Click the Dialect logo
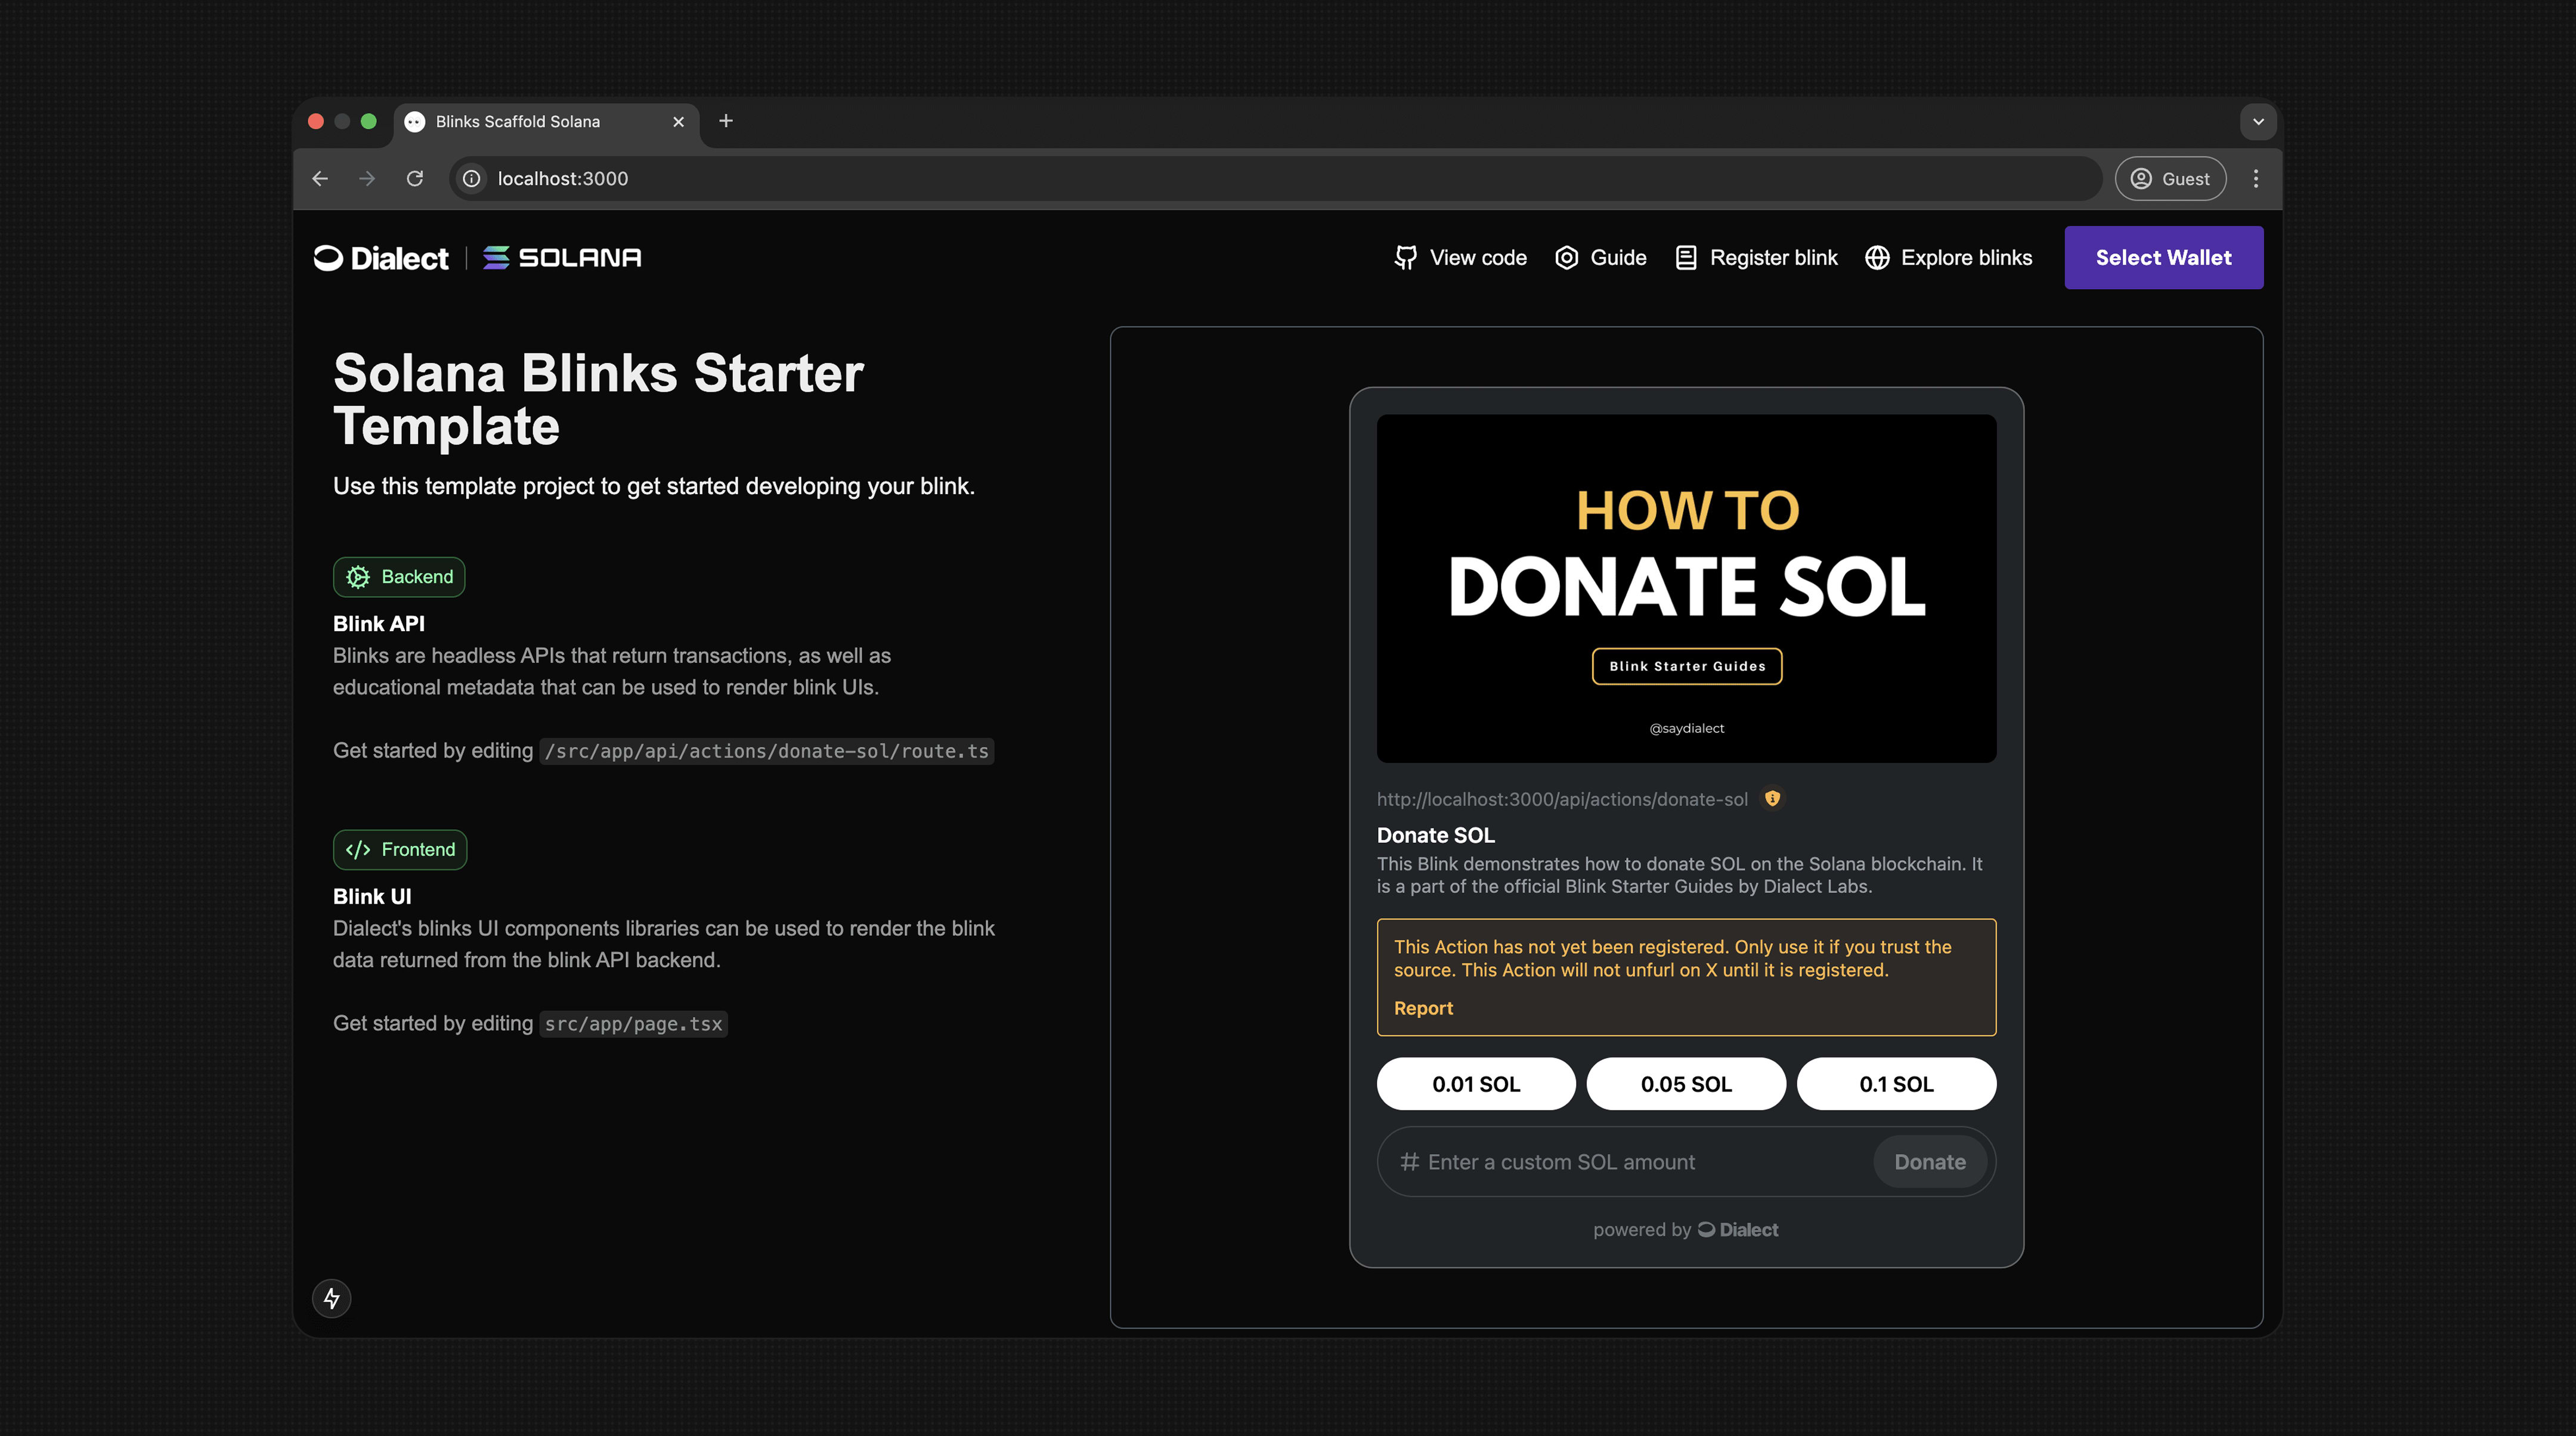This screenshot has height=1436, width=2576. pos(381,258)
